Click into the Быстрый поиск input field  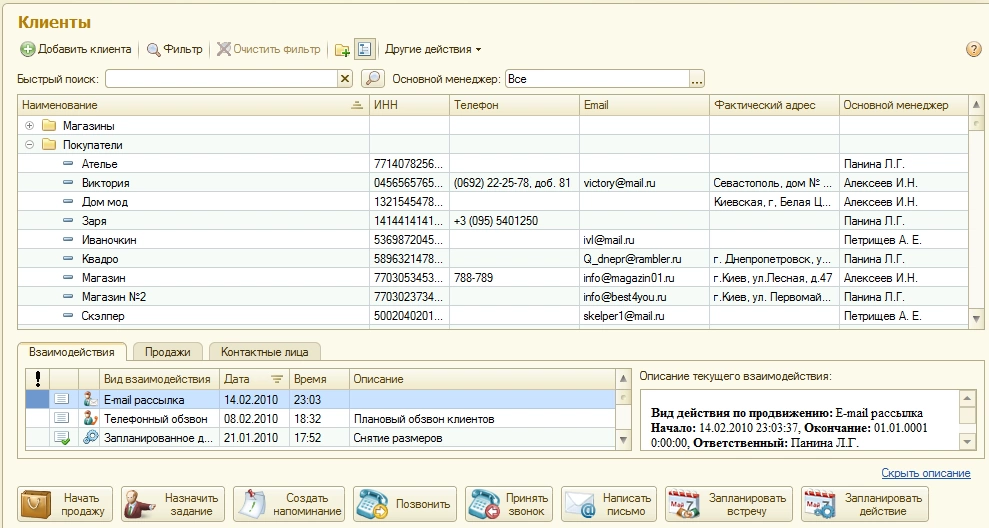(220, 78)
